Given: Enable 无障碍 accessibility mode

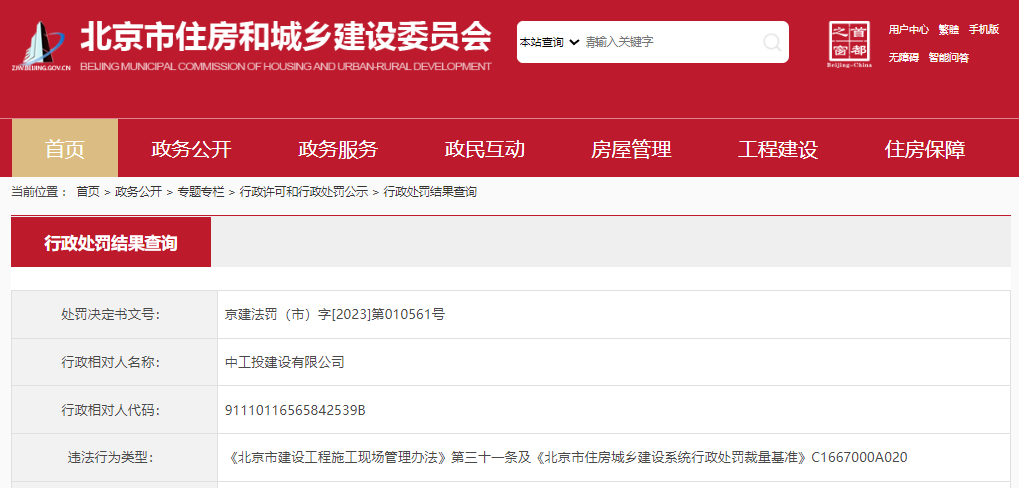Looking at the screenshot, I should coord(903,57).
